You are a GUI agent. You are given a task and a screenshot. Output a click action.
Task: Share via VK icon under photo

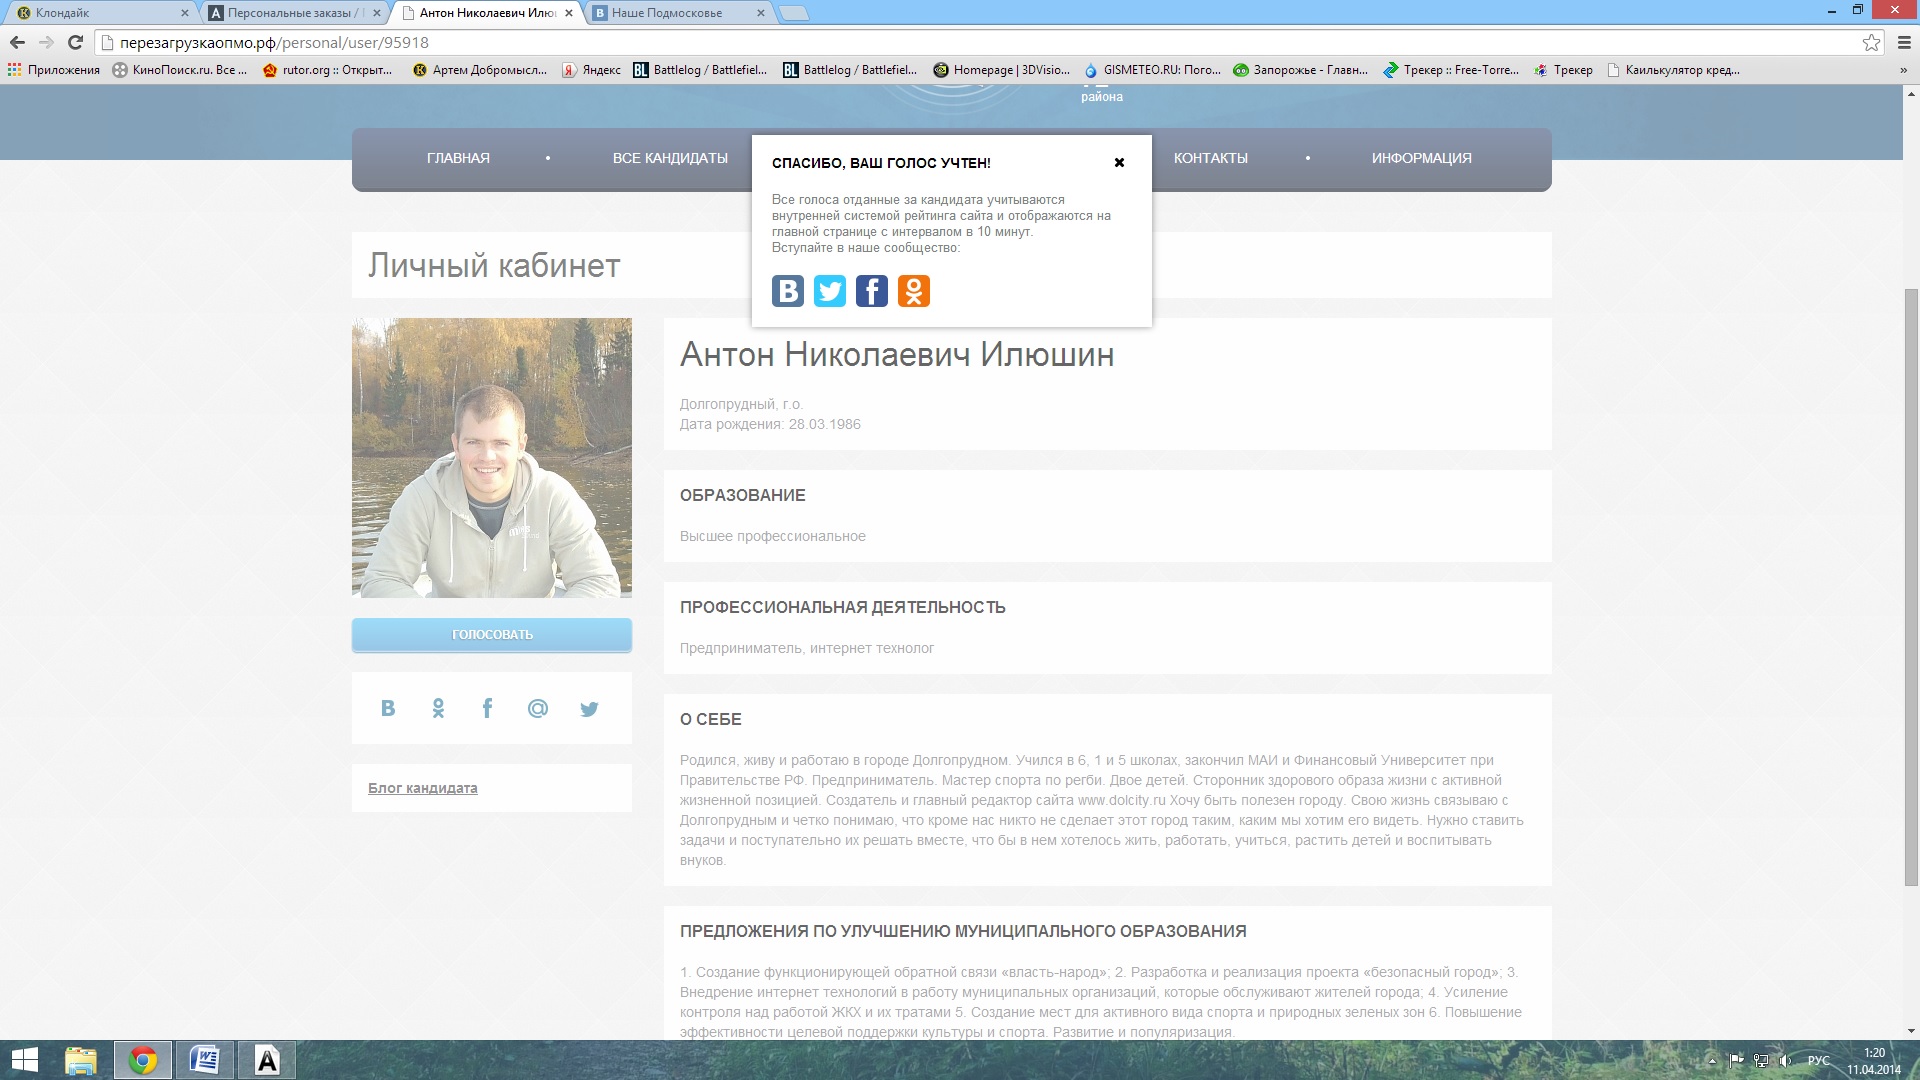[388, 708]
